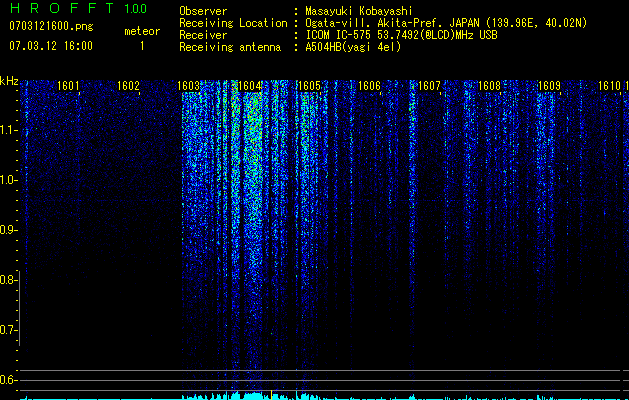Click the 0.6 kHz axis tick label
The width and height of the screenshot is (629, 400).
(8, 380)
